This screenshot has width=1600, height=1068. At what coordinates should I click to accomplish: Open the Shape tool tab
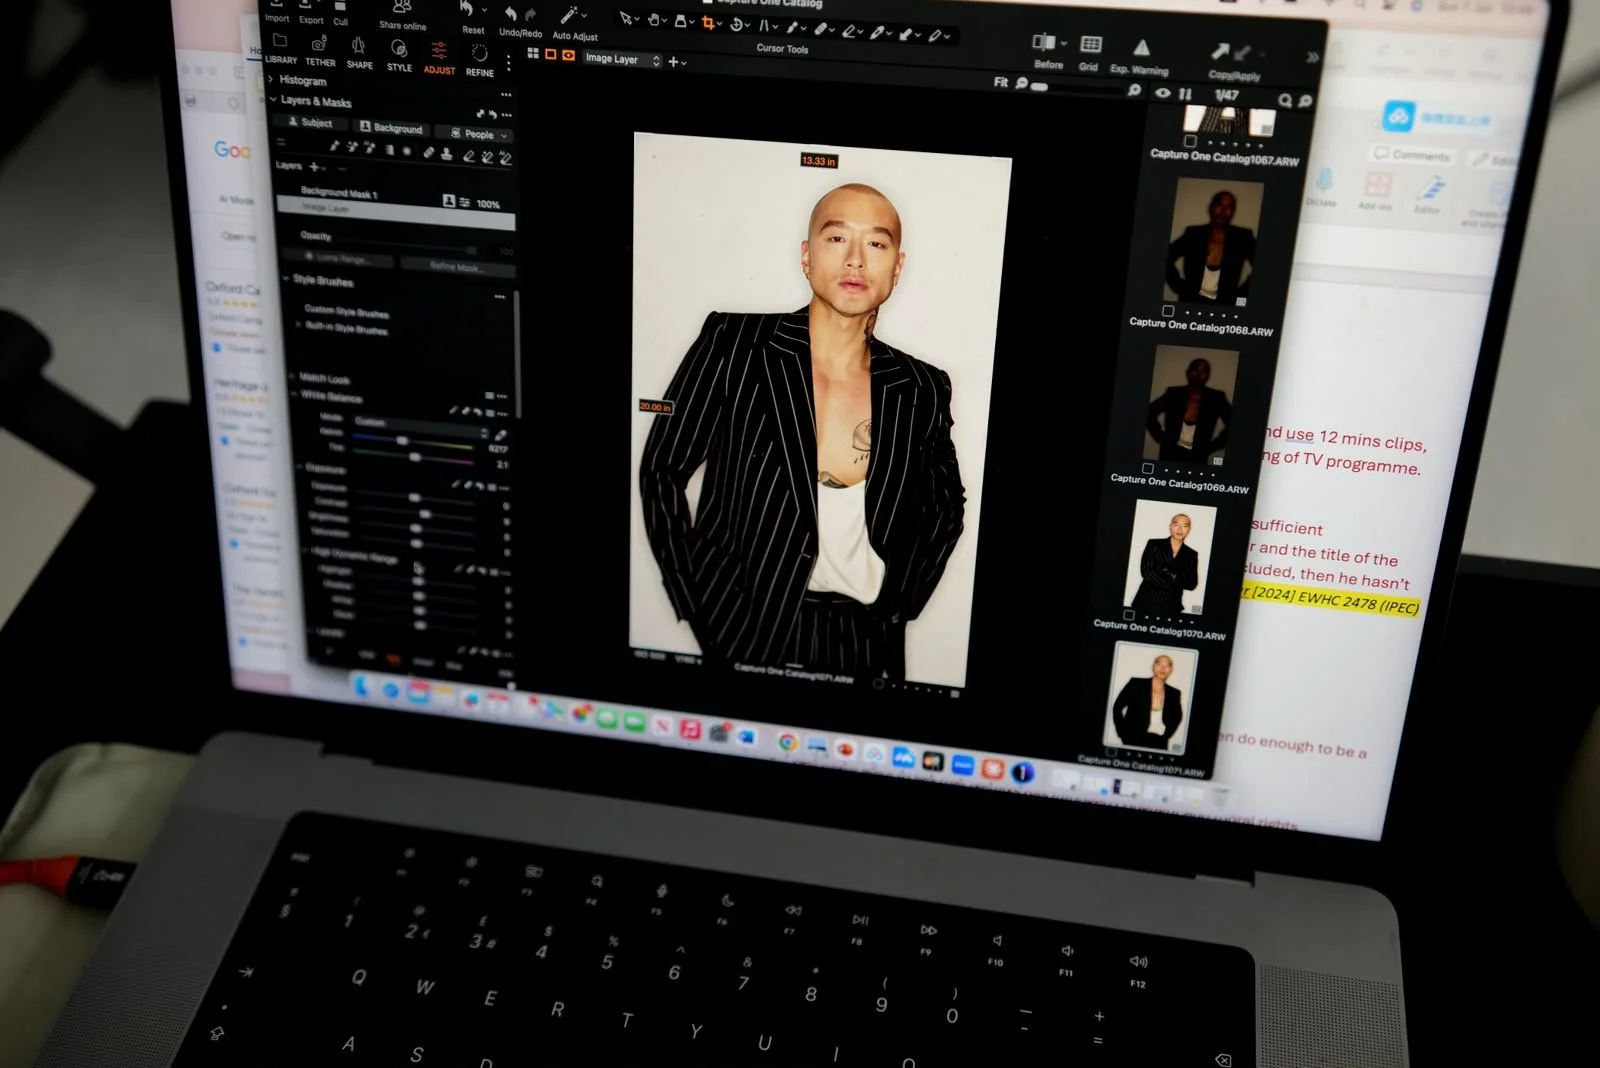tap(359, 52)
